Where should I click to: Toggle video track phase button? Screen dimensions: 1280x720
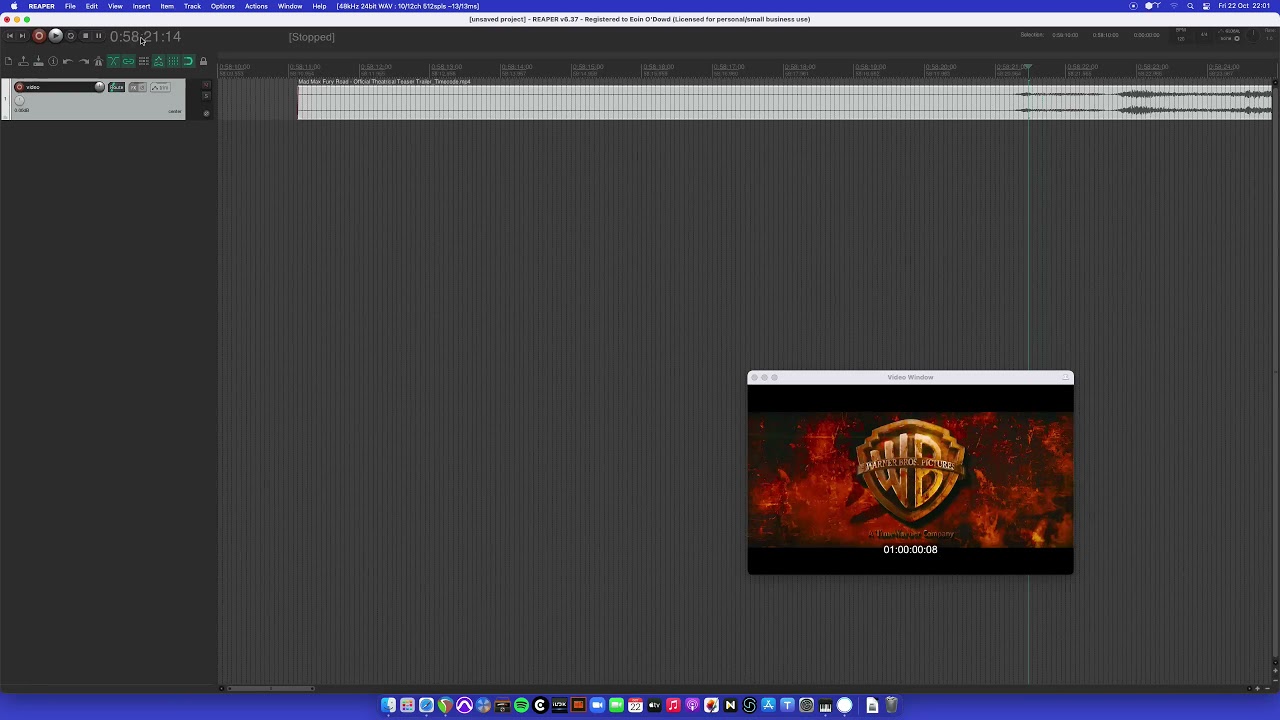click(x=206, y=113)
